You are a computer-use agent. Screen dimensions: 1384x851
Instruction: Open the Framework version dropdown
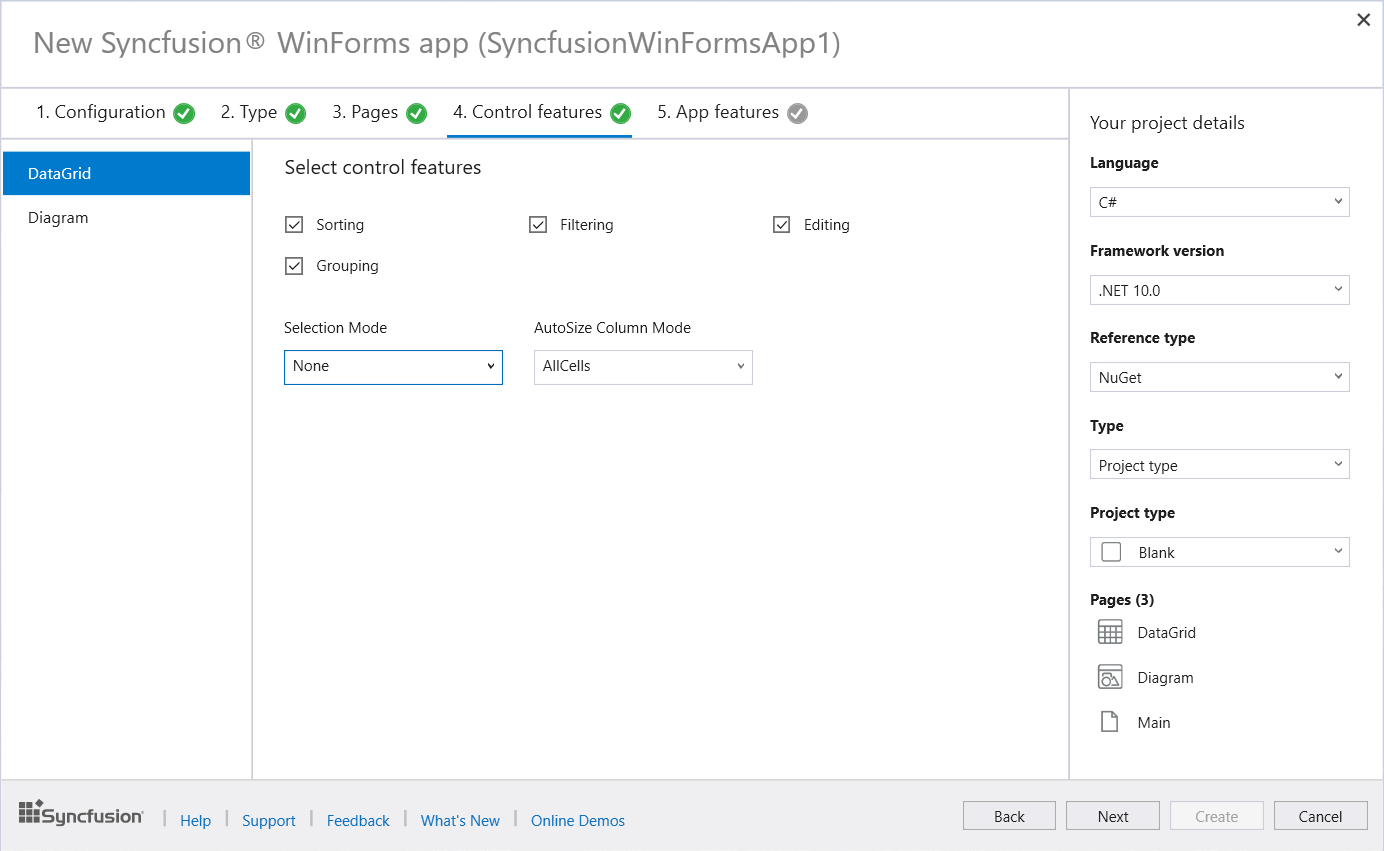1219,290
